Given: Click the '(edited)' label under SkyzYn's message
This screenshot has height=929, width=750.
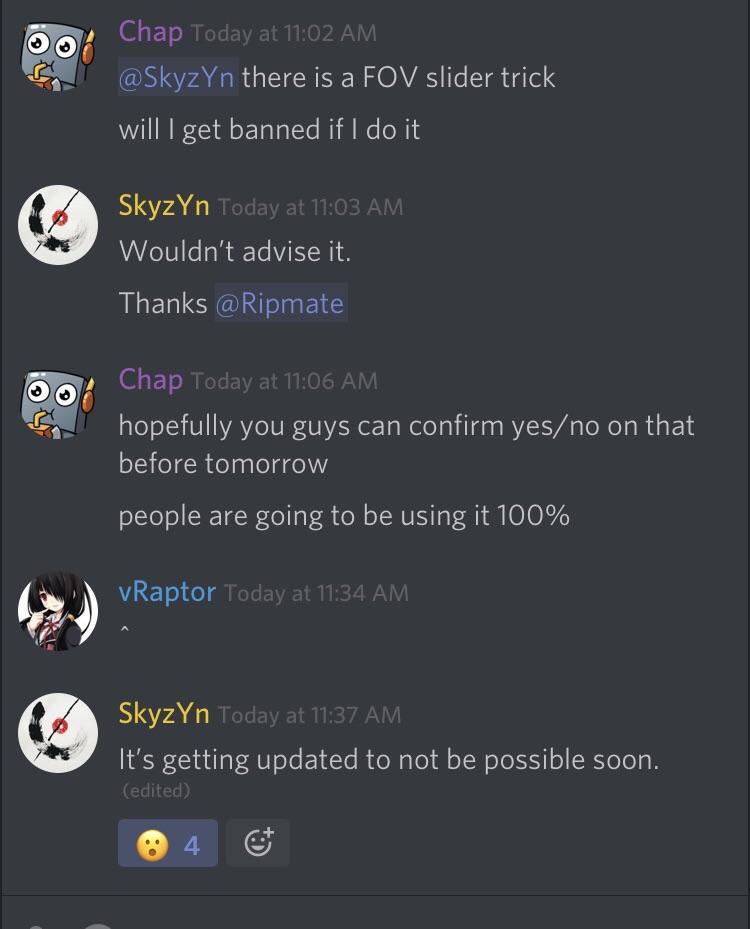Looking at the screenshot, I should (x=156, y=790).
